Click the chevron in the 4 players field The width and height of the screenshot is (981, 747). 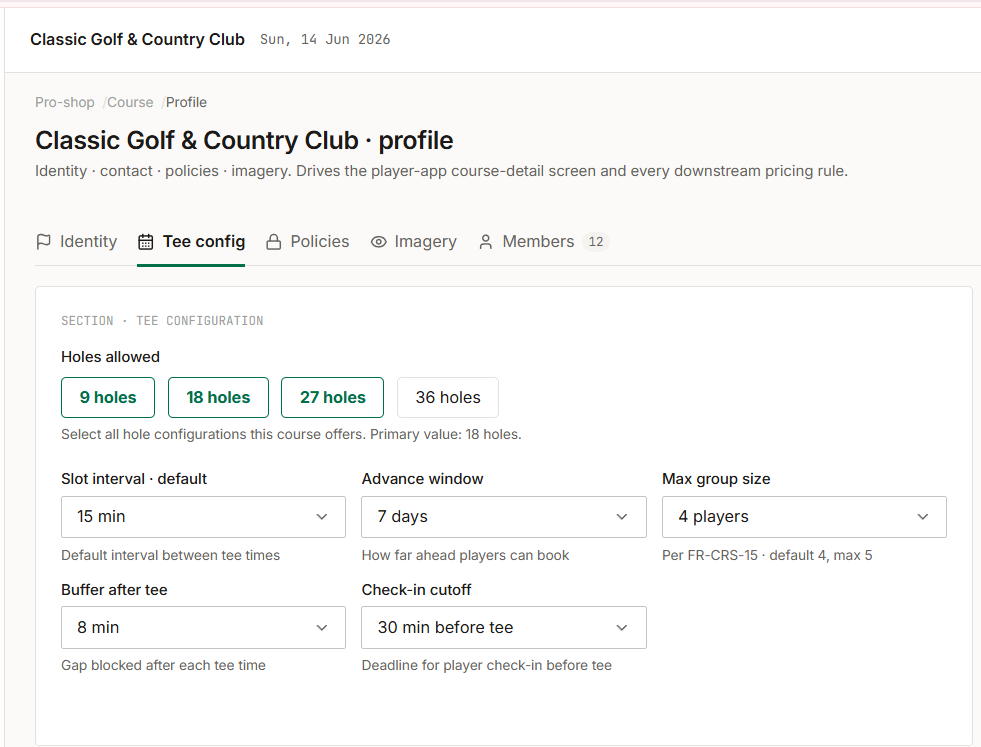(x=922, y=517)
